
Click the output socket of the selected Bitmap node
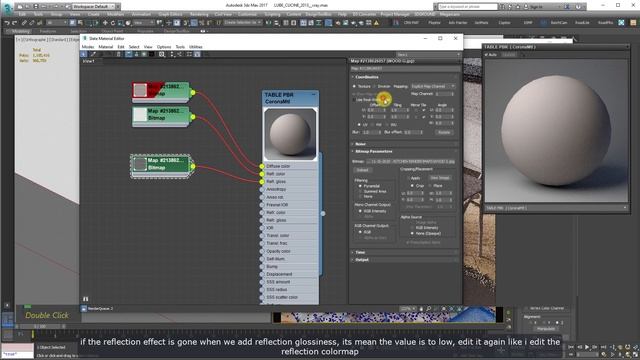click(x=193, y=166)
